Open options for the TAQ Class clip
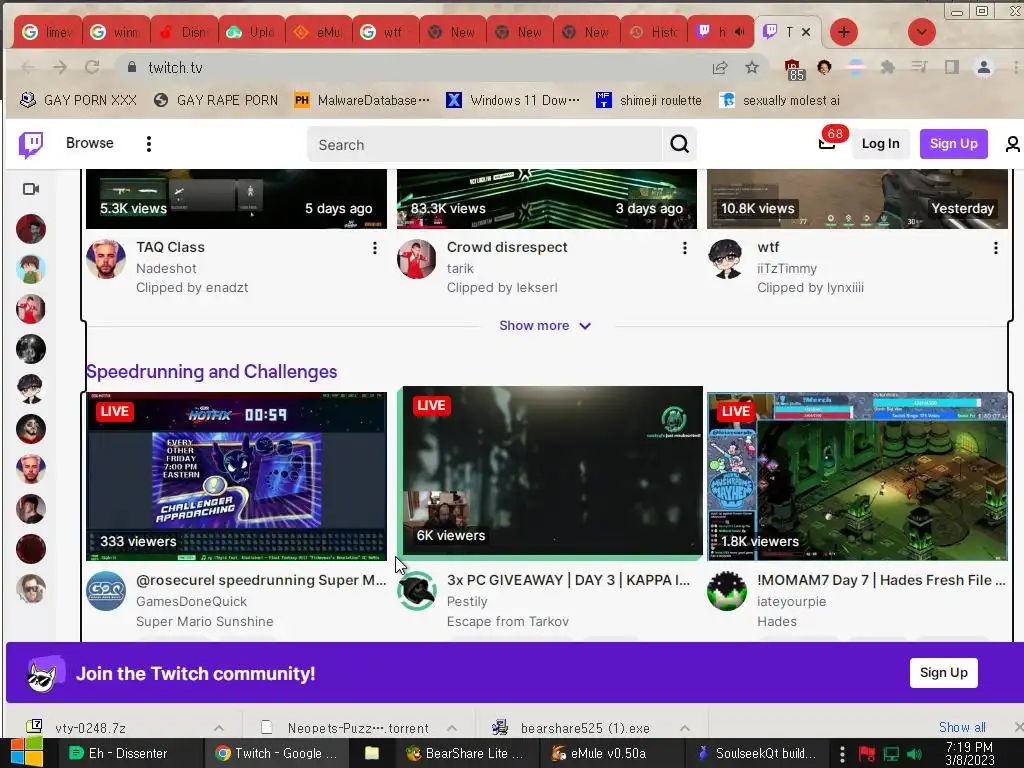The image size is (1024, 768). click(x=374, y=248)
